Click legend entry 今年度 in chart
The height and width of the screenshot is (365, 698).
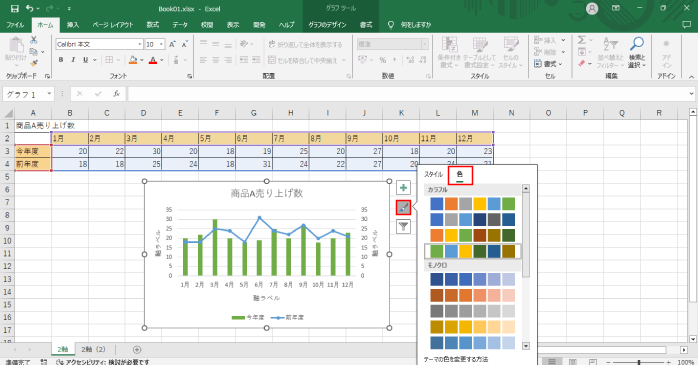[248, 317]
